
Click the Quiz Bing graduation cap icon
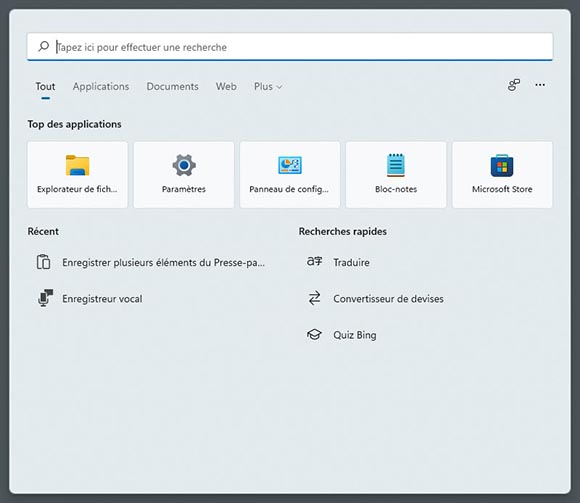[x=314, y=334]
